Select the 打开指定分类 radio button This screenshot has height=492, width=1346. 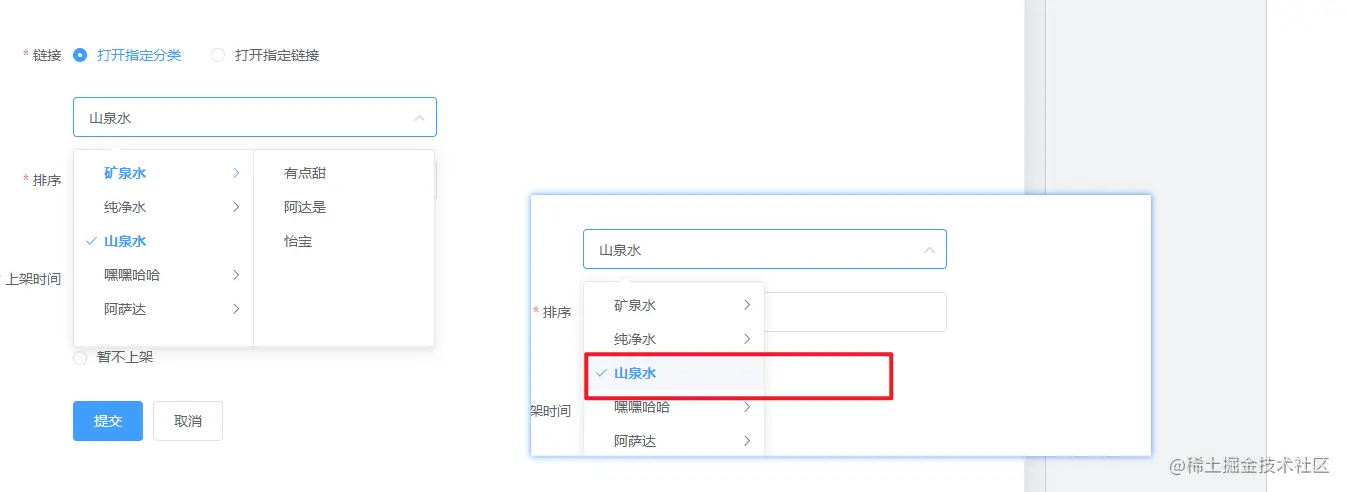click(80, 55)
